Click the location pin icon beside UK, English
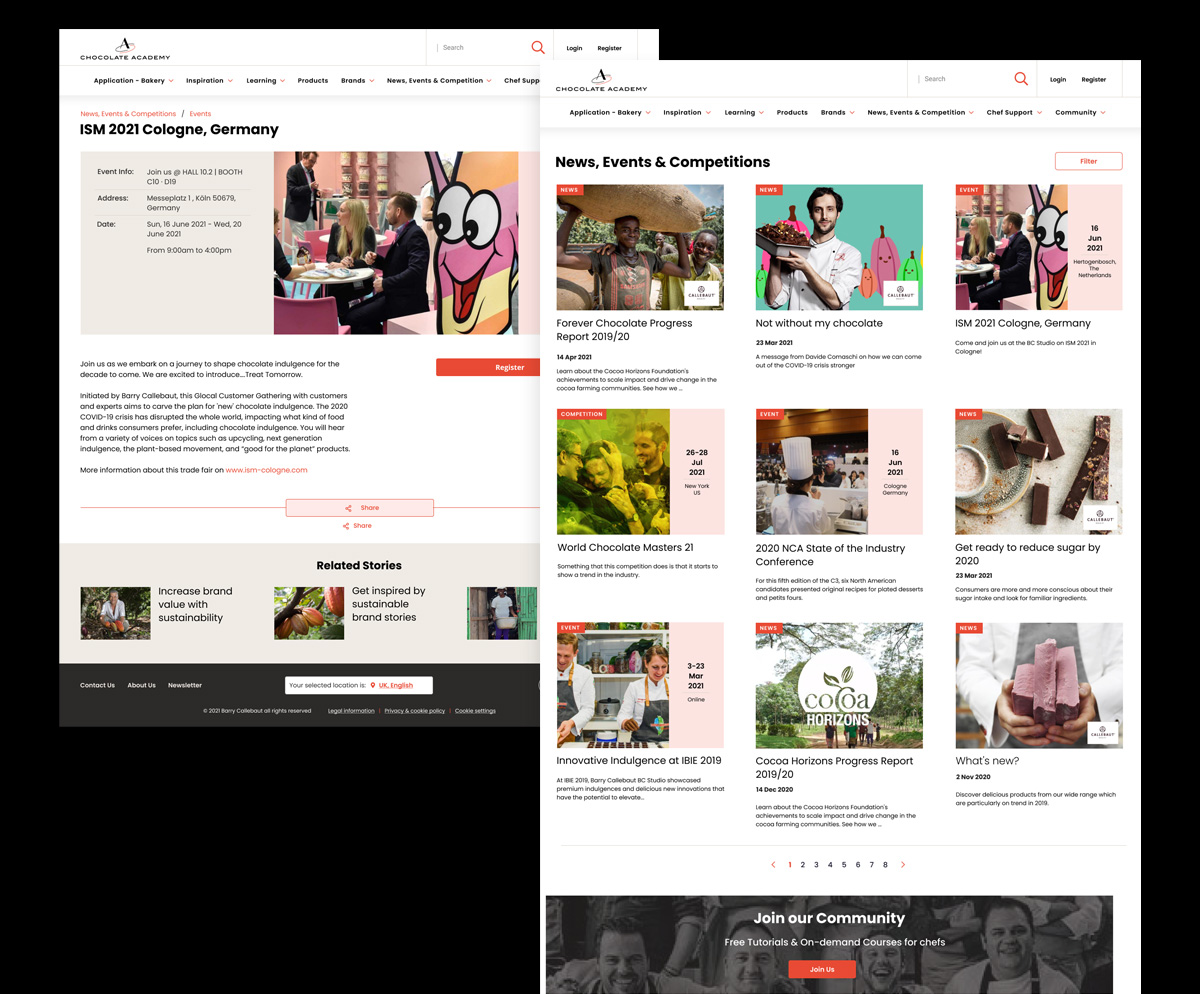The width and height of the screenshot is (1200, 994). click(x=373, y=685)
